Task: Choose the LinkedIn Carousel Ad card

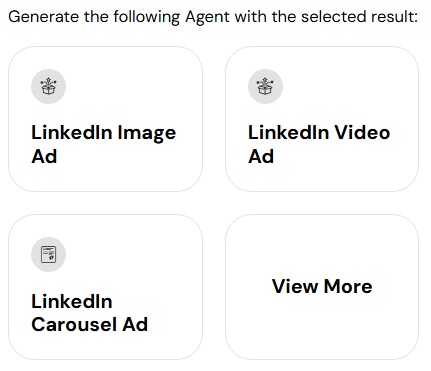Action: [x=105, y=287]
